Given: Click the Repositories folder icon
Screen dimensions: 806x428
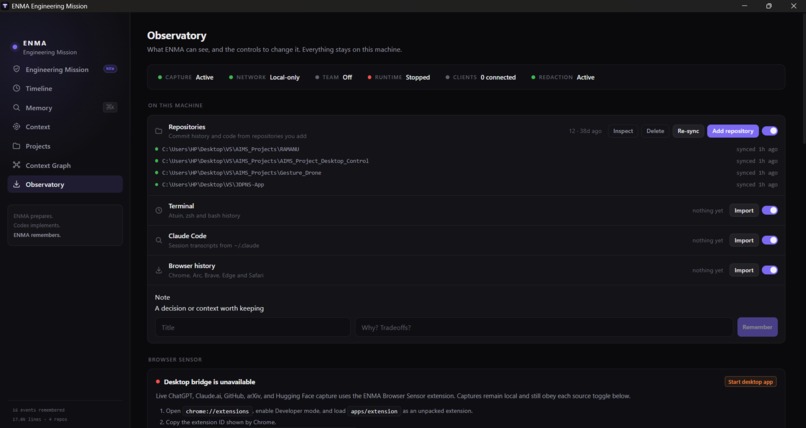Looking at the screenshot, I should [159, 131].
